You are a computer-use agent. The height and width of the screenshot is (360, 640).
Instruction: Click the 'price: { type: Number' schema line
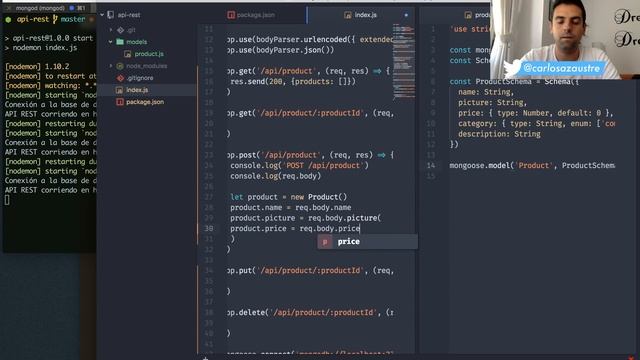click(536, 113)
